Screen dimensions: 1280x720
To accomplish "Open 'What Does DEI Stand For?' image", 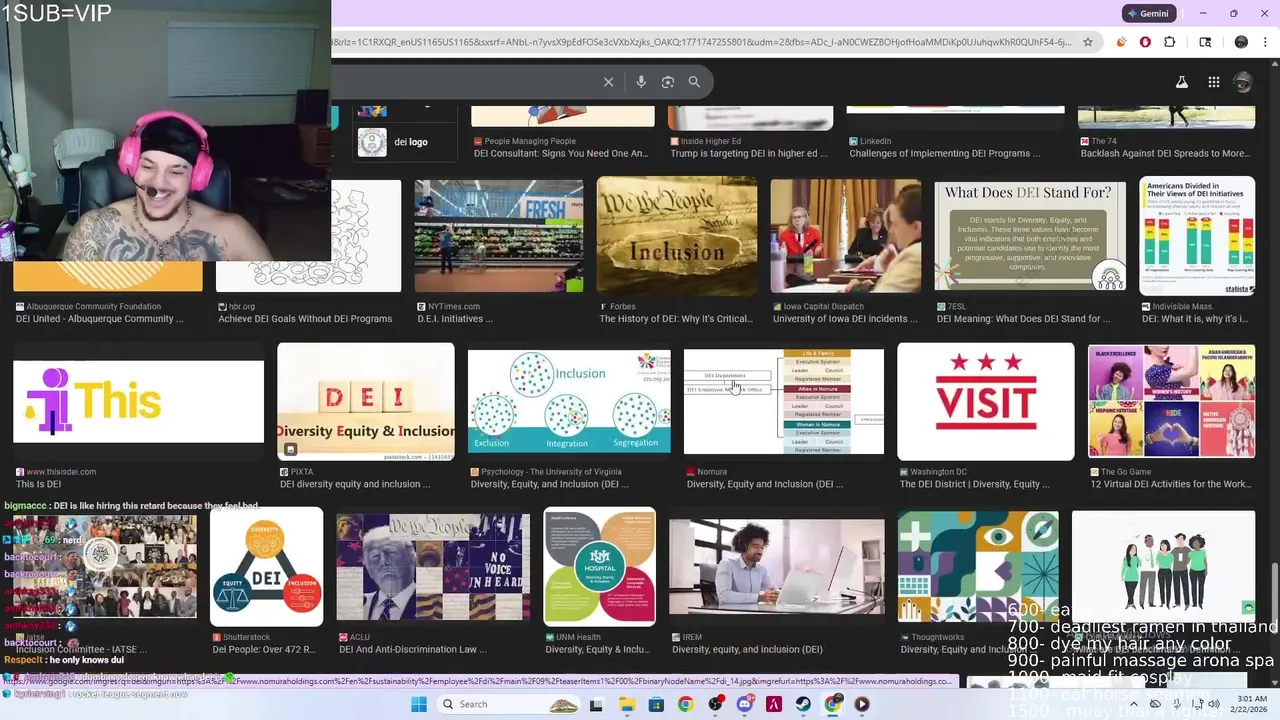I will (1030, 236).
